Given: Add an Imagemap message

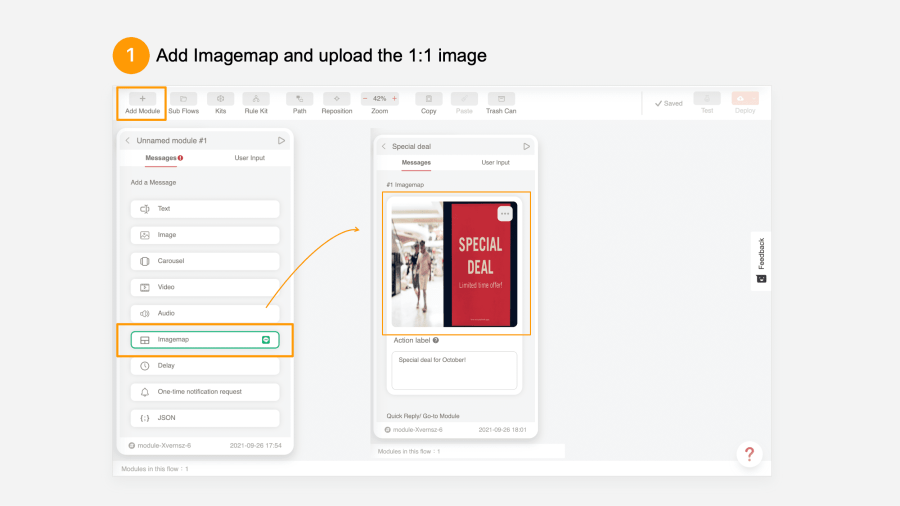Looking at the screenshot, I should (x=205, y=340).
